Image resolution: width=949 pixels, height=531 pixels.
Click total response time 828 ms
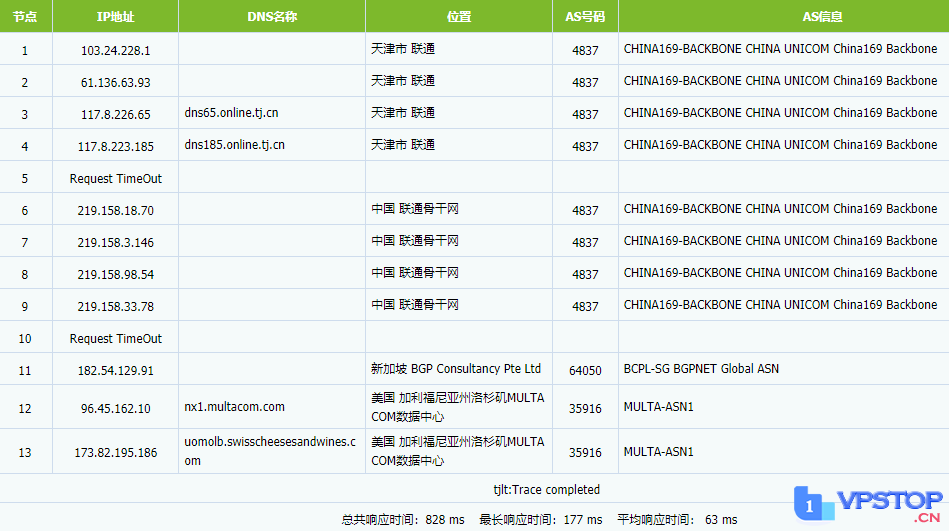[403, 519]
